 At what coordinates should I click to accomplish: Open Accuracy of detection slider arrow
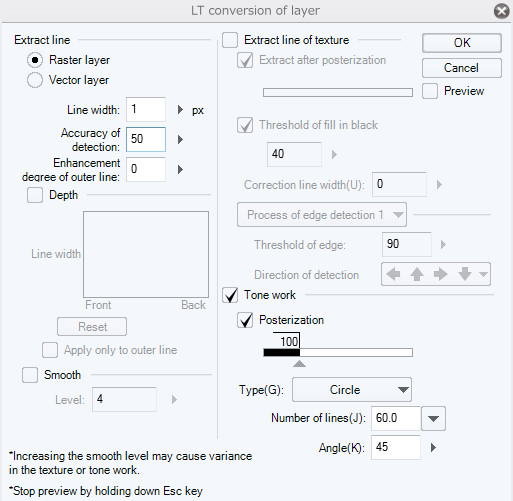(x=180, y=139)
